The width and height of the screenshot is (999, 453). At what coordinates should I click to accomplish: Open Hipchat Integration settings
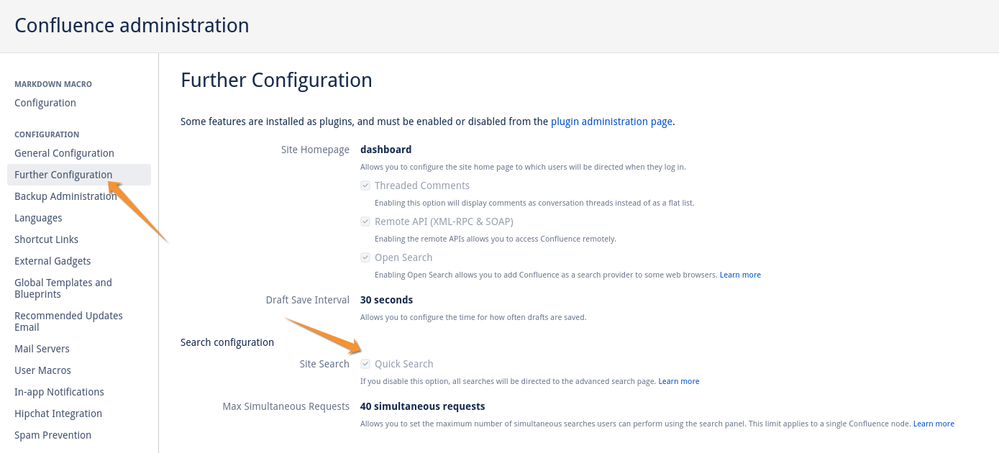[58, 413]
